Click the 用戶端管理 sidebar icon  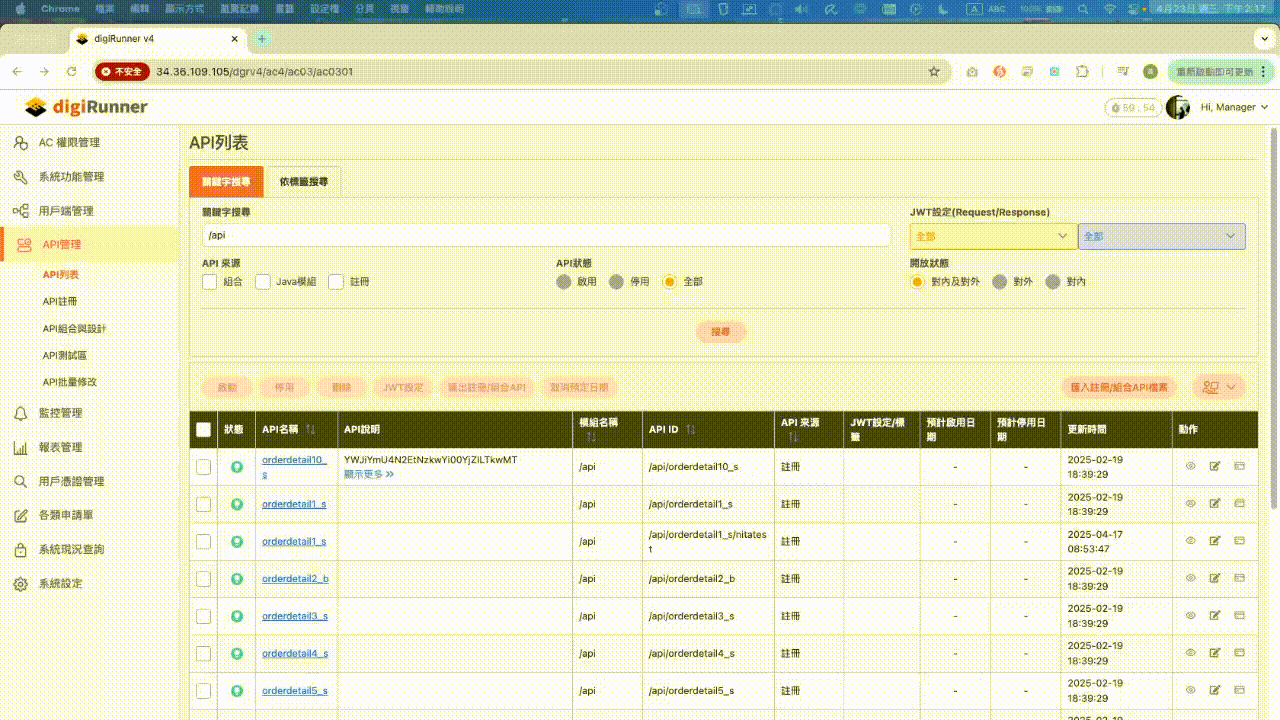[x=20, y=211]
